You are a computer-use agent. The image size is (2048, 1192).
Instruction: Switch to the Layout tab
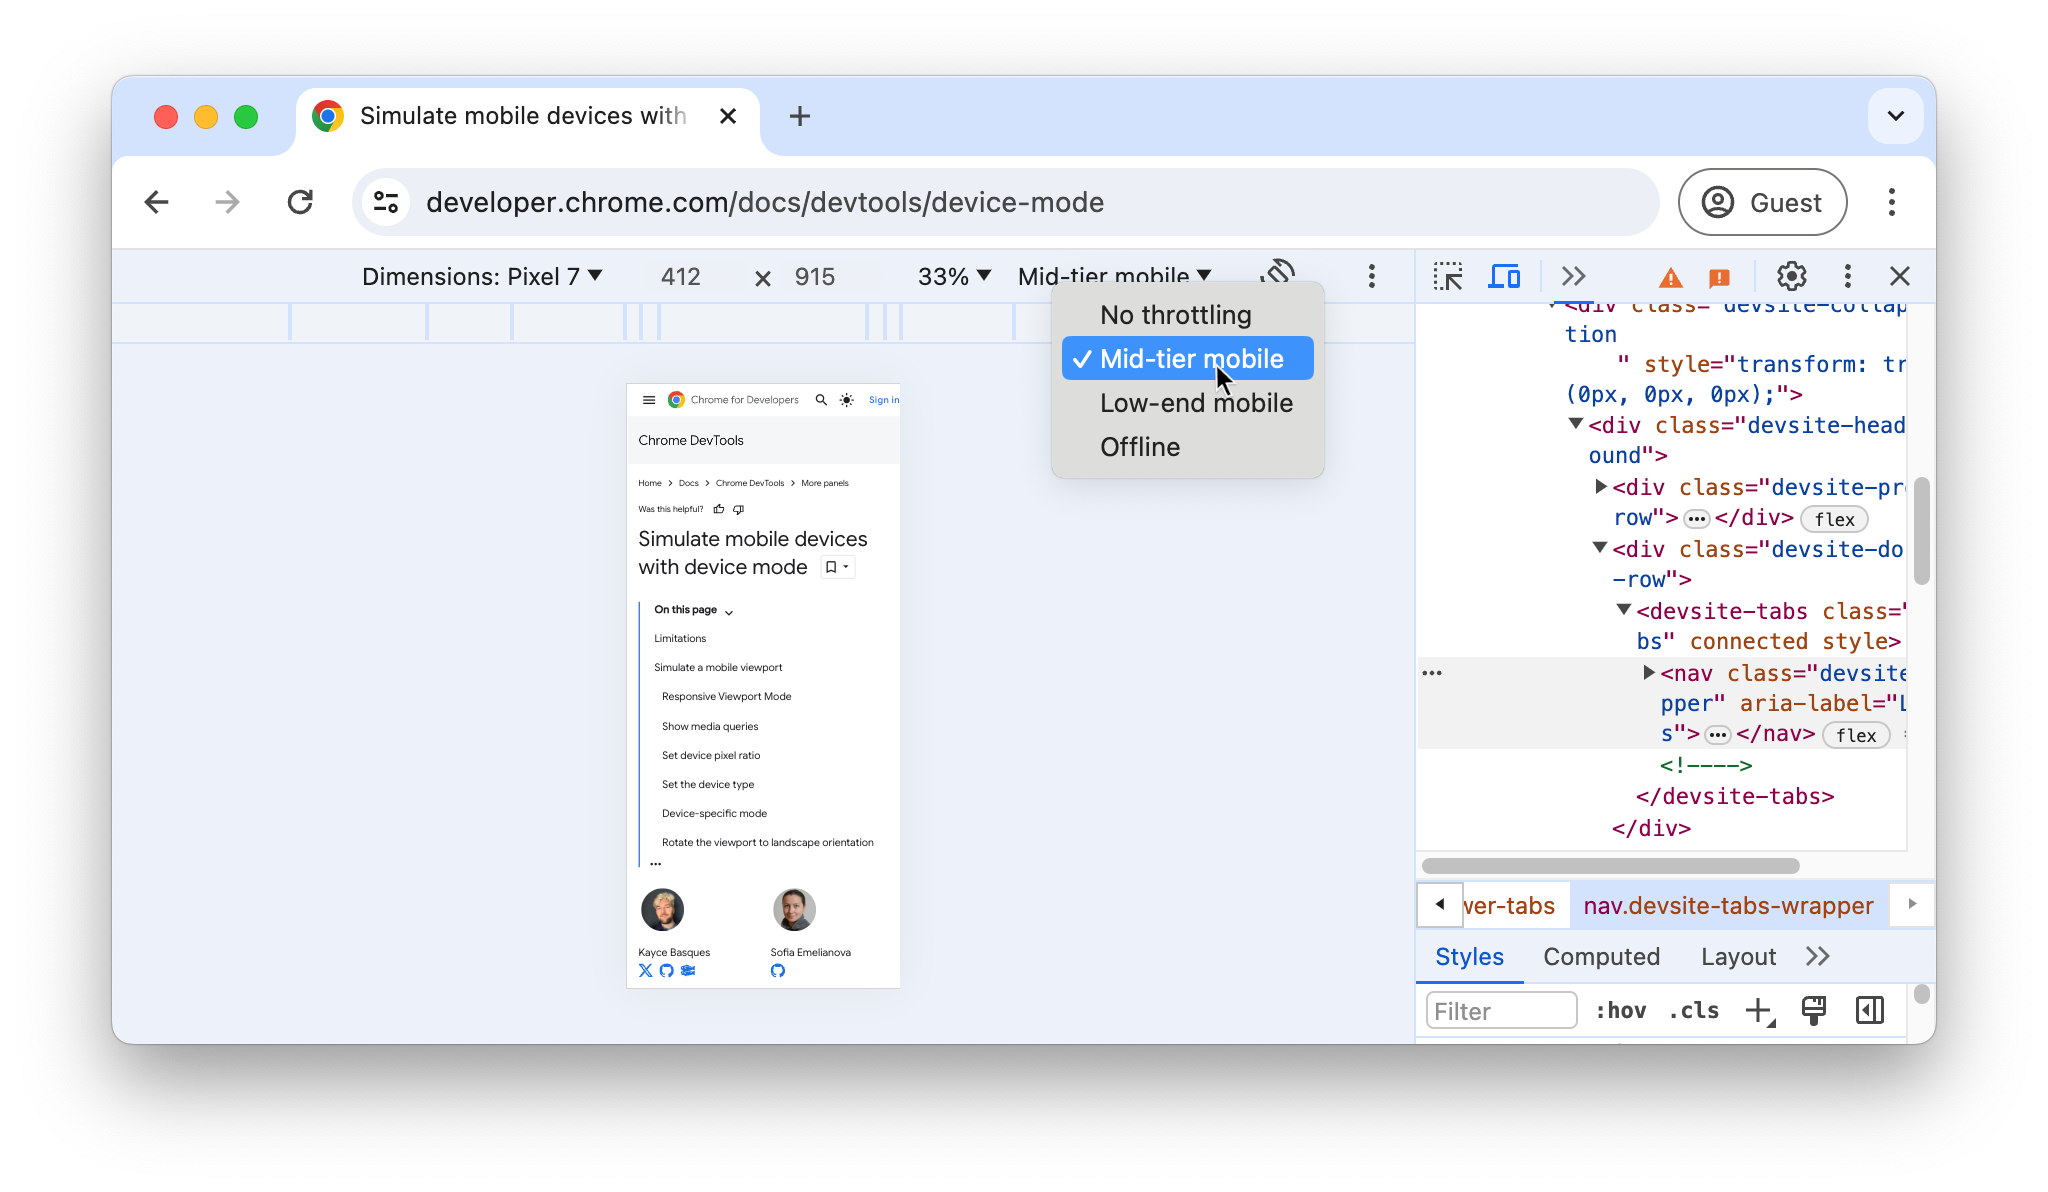tap(1737, 955)
